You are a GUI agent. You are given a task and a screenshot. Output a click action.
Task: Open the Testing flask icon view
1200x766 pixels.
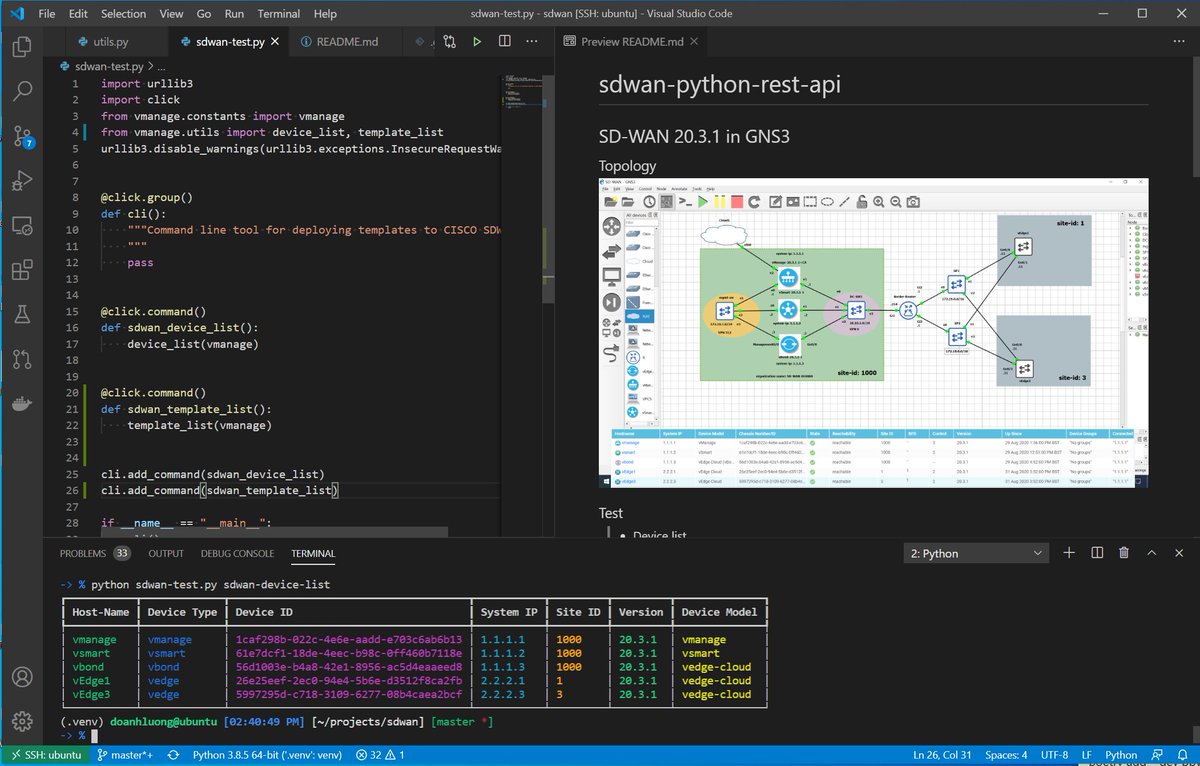pos(22,315)
